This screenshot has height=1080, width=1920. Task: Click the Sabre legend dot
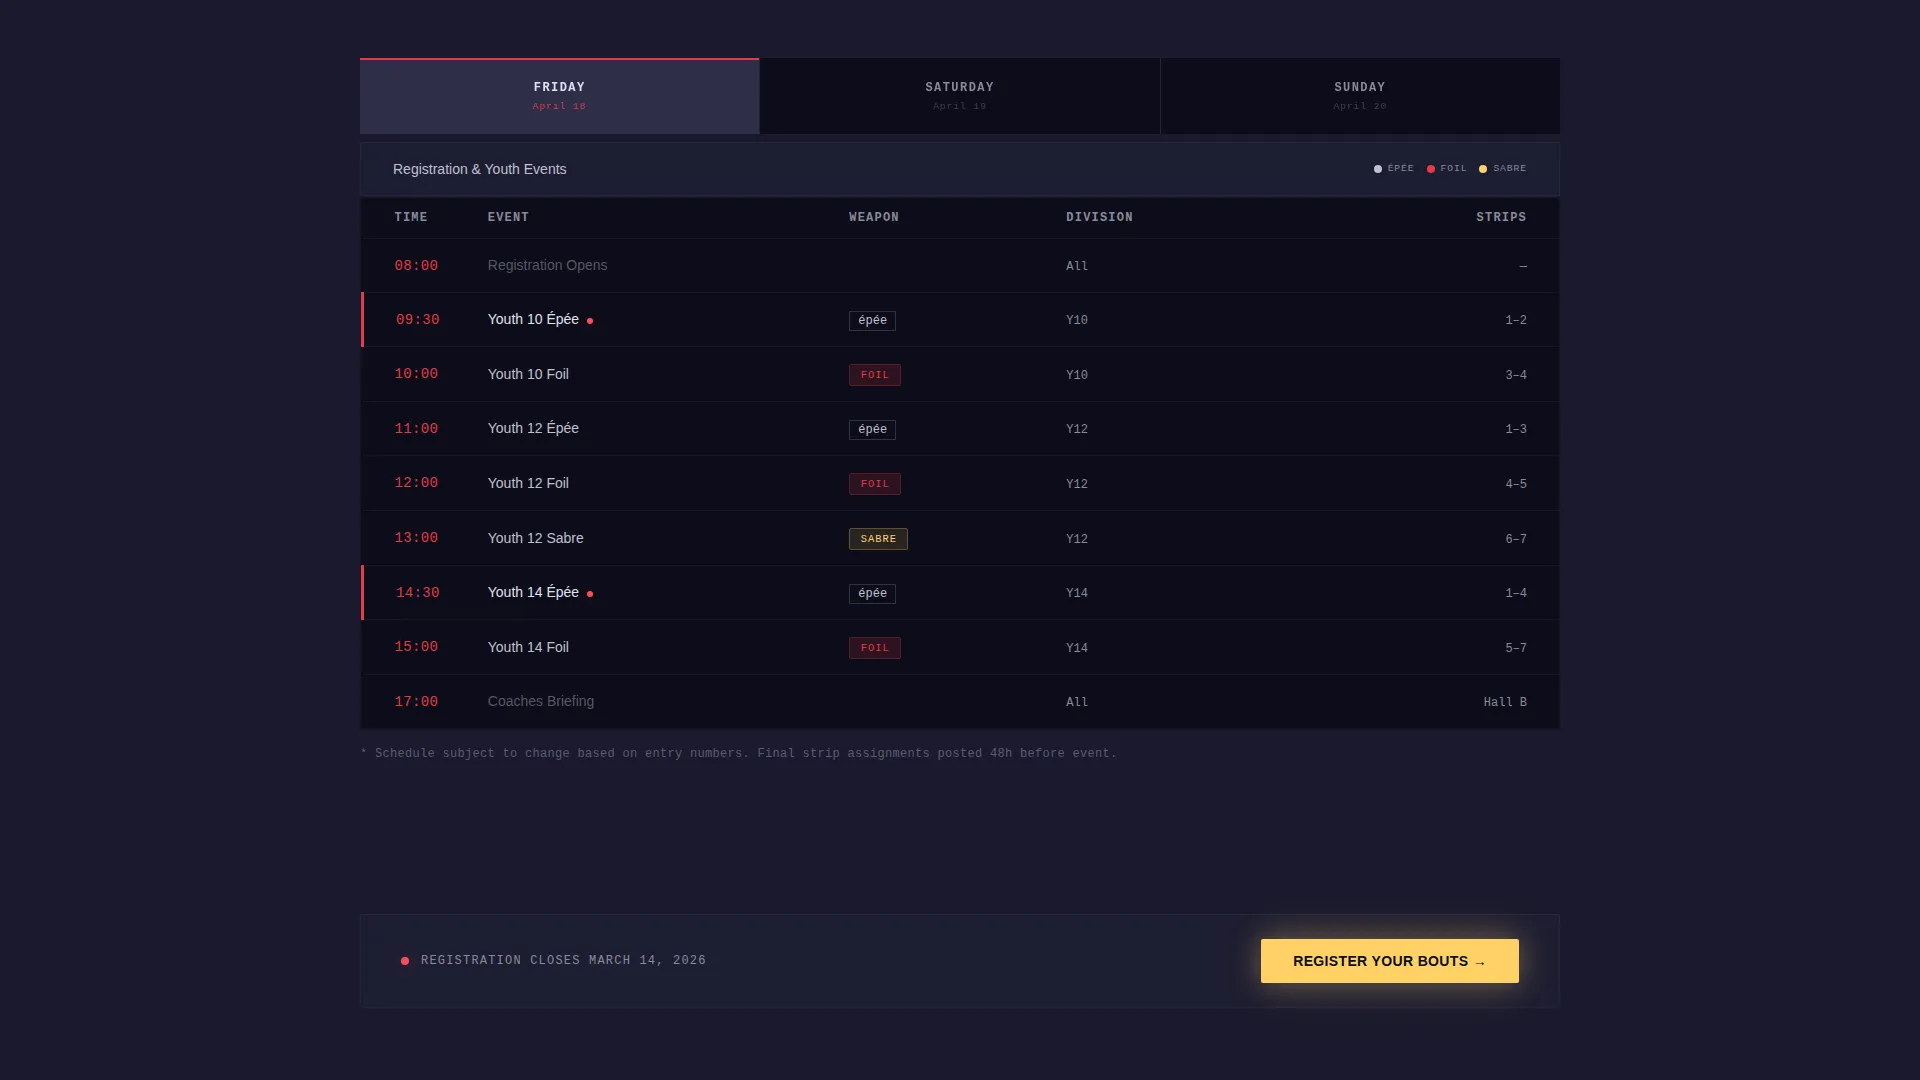click(x=1483, y=169)
